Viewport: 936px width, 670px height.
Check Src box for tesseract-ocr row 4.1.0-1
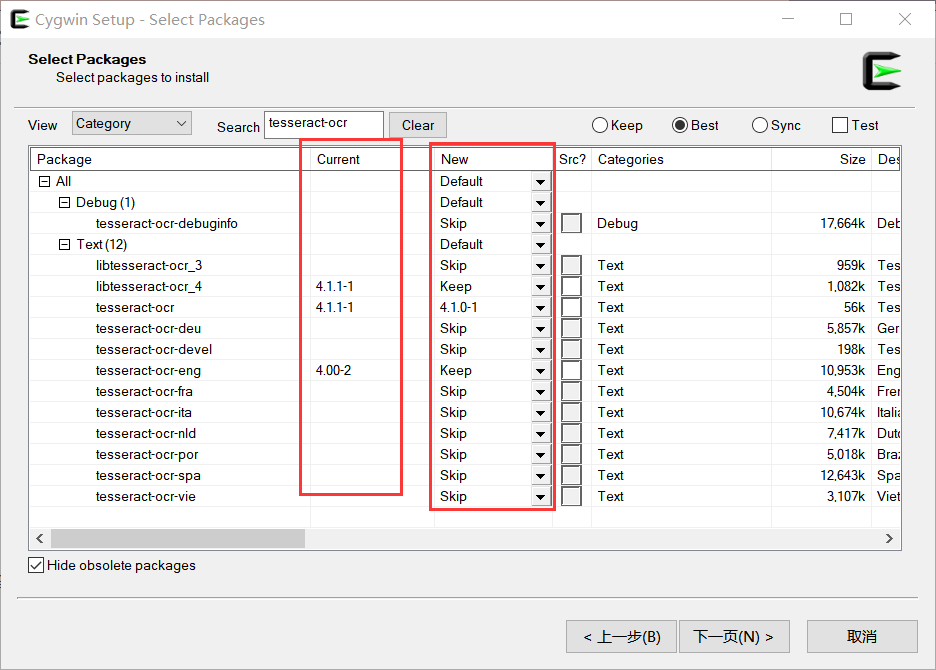coord(571,307)
